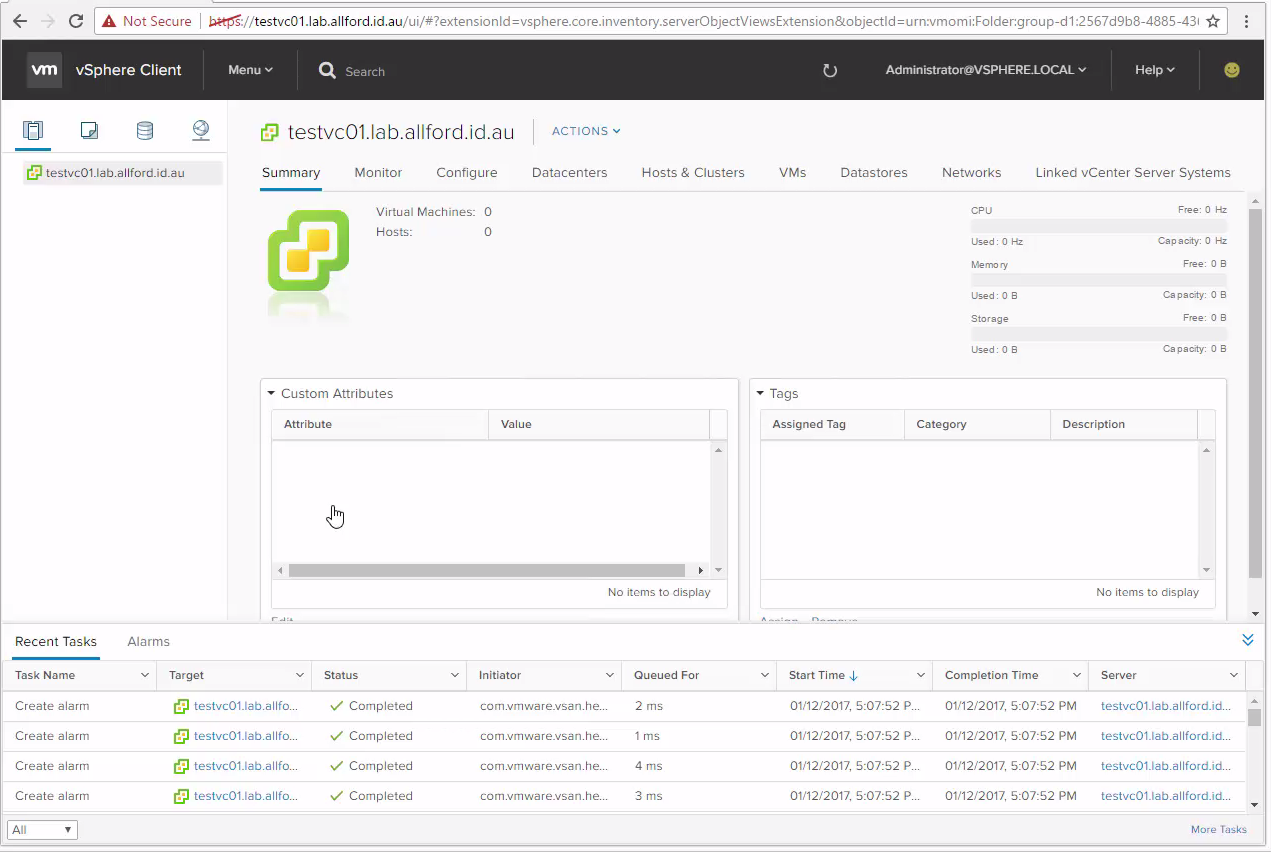Bookmark page with star icon
The width and height of the screenshot is (1271, 852).
[1213, 20]
